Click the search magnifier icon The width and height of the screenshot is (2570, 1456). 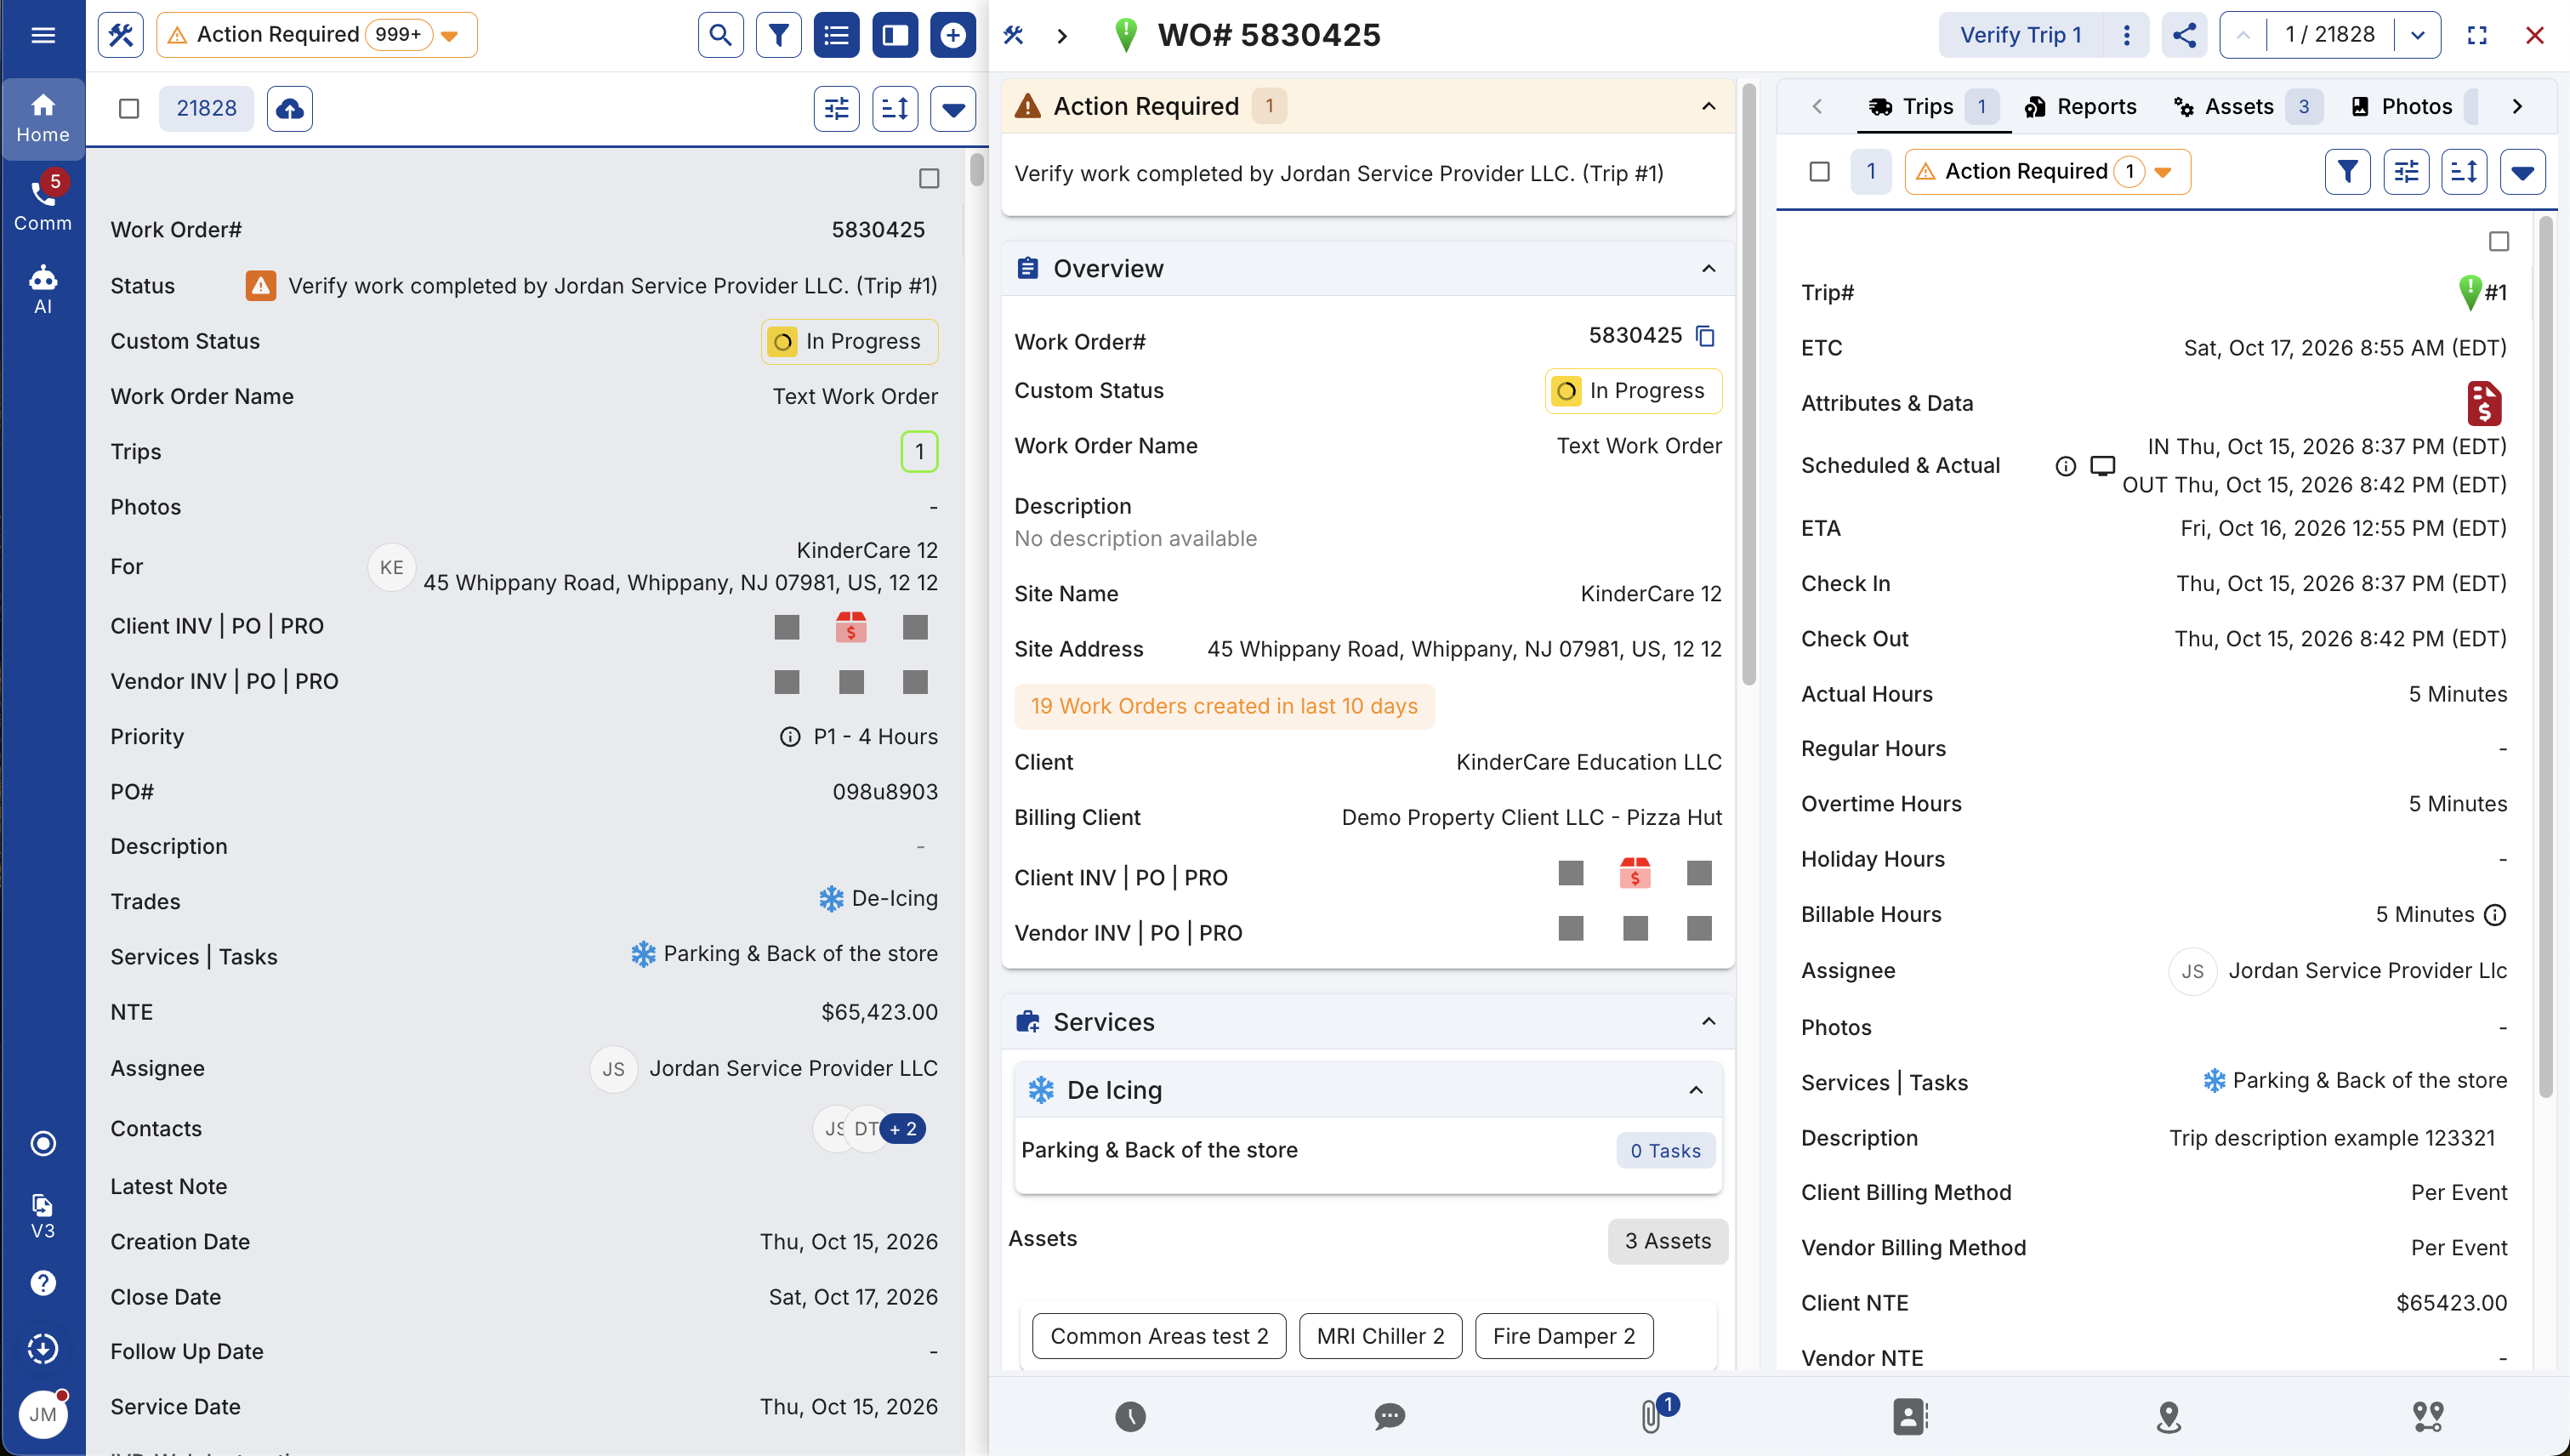pyautogui.click(x=720, y=36)
